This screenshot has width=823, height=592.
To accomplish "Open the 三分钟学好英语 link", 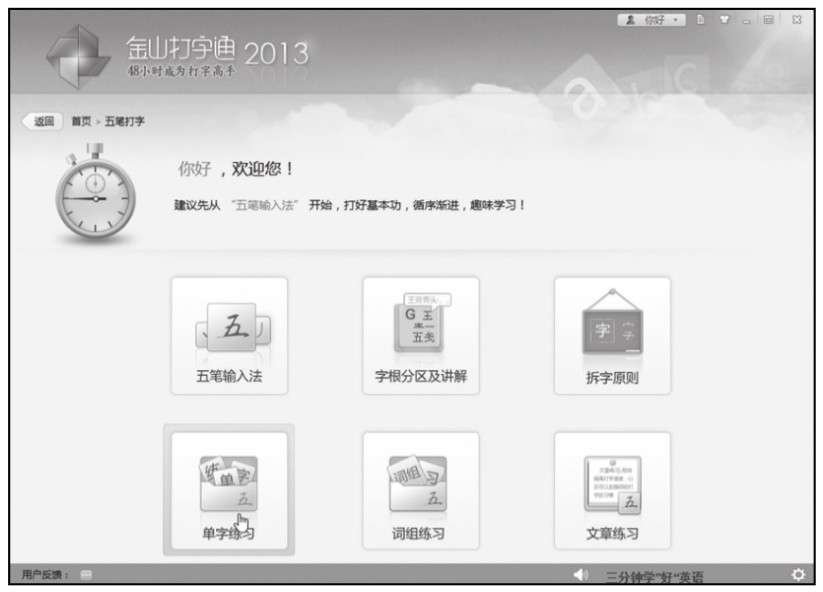I will coord(655,577).
